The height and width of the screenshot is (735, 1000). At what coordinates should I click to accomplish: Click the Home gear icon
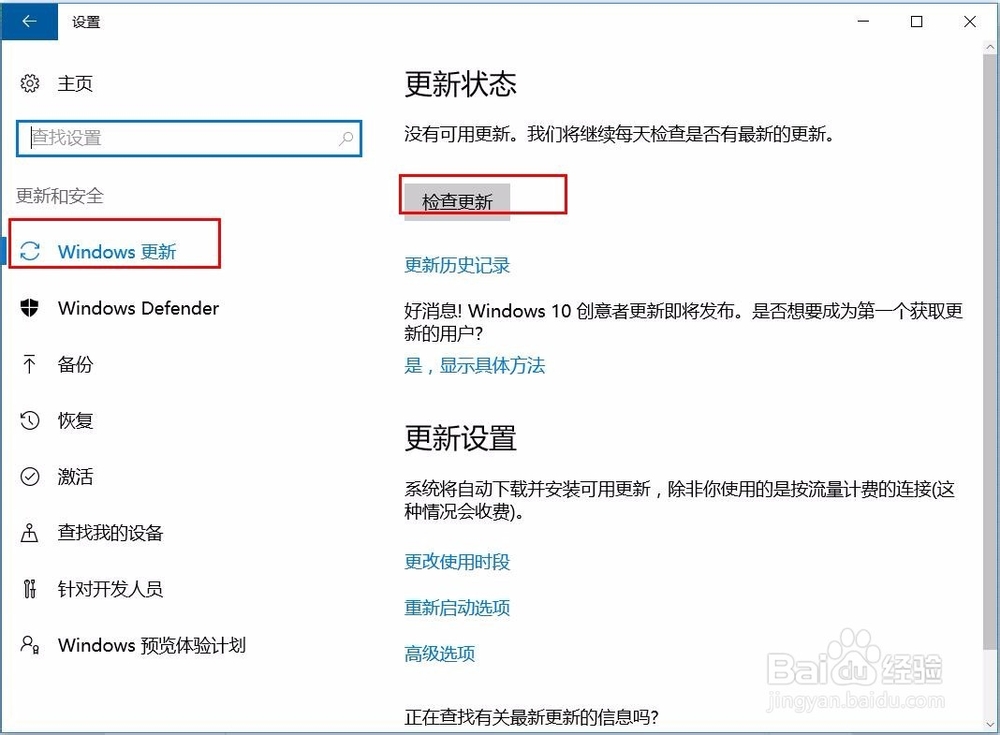[x=30, y=83]
